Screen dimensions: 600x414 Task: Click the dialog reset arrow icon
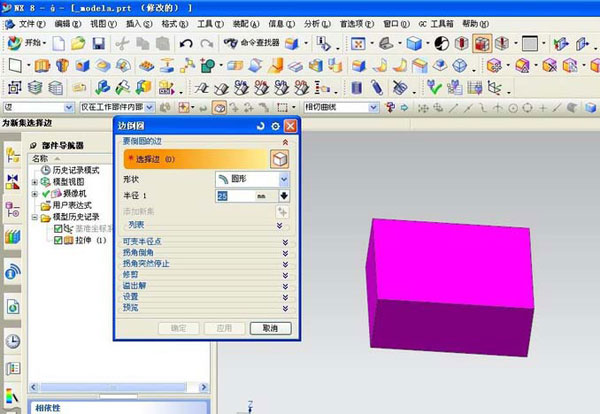pyautogui.click(x=260, y=126)
